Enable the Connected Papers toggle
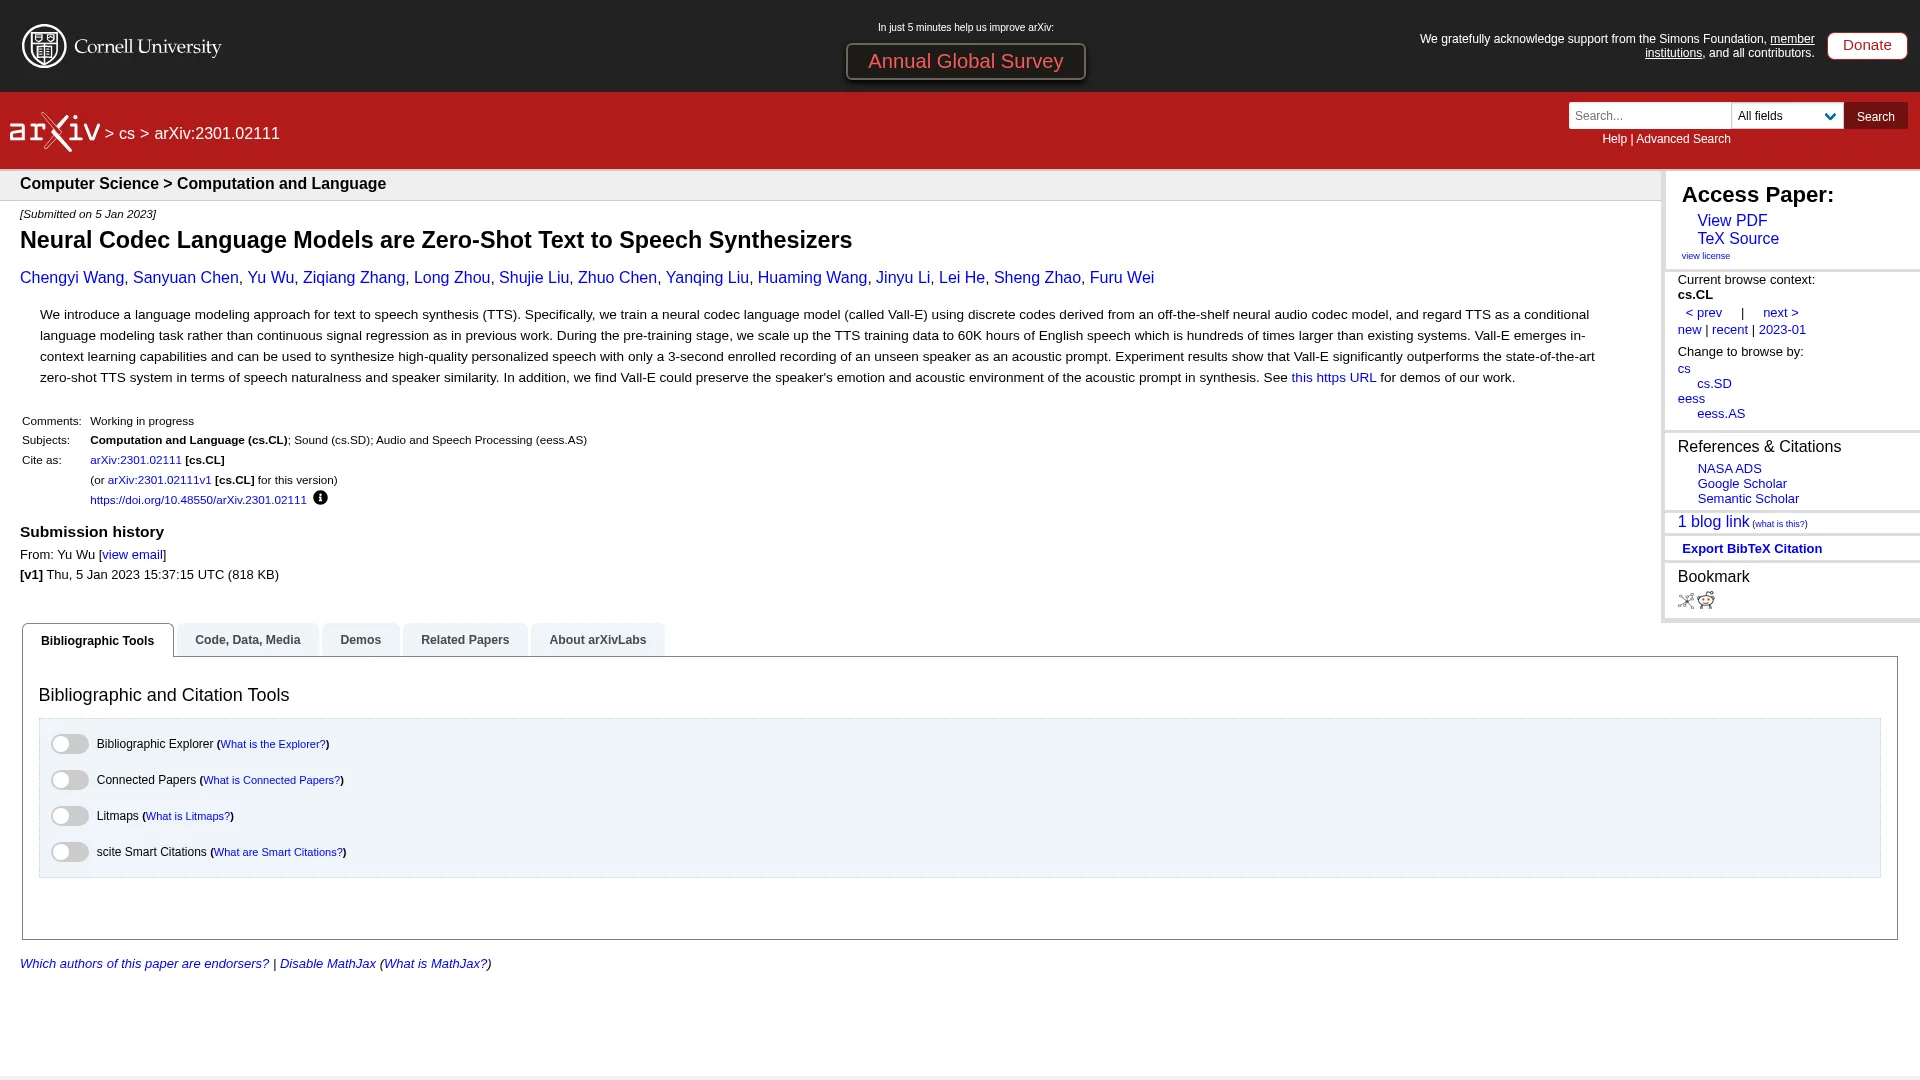 (70, 780)
